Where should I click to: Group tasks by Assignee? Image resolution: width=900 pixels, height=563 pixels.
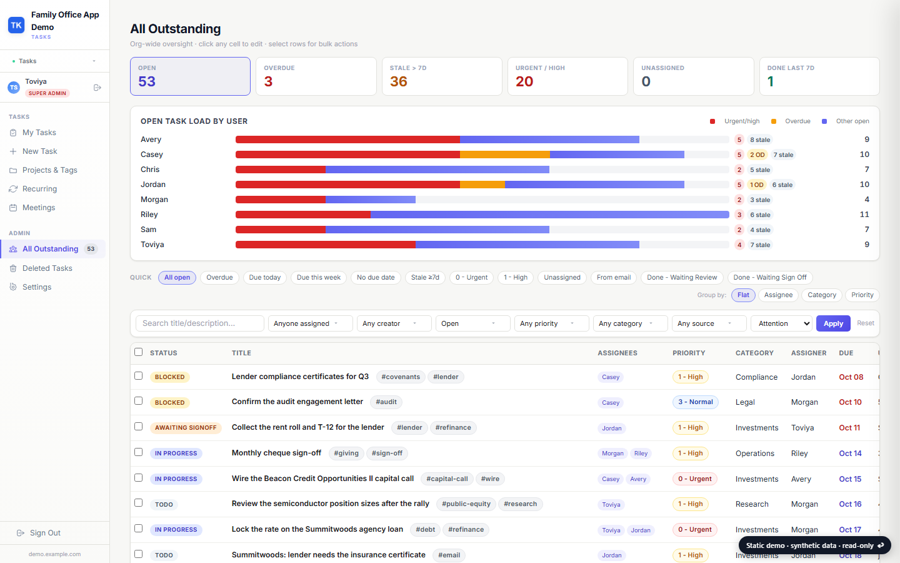click(x=778, y=295)
